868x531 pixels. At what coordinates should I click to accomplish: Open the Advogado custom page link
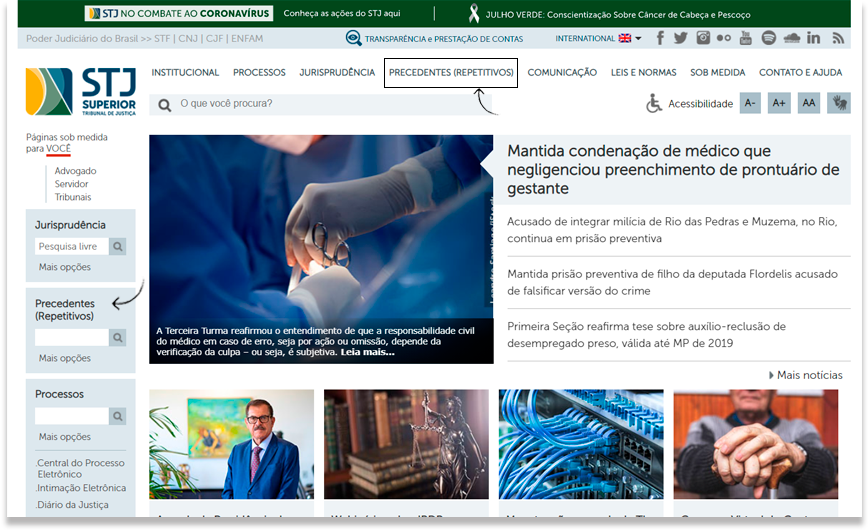coord(75,171)
